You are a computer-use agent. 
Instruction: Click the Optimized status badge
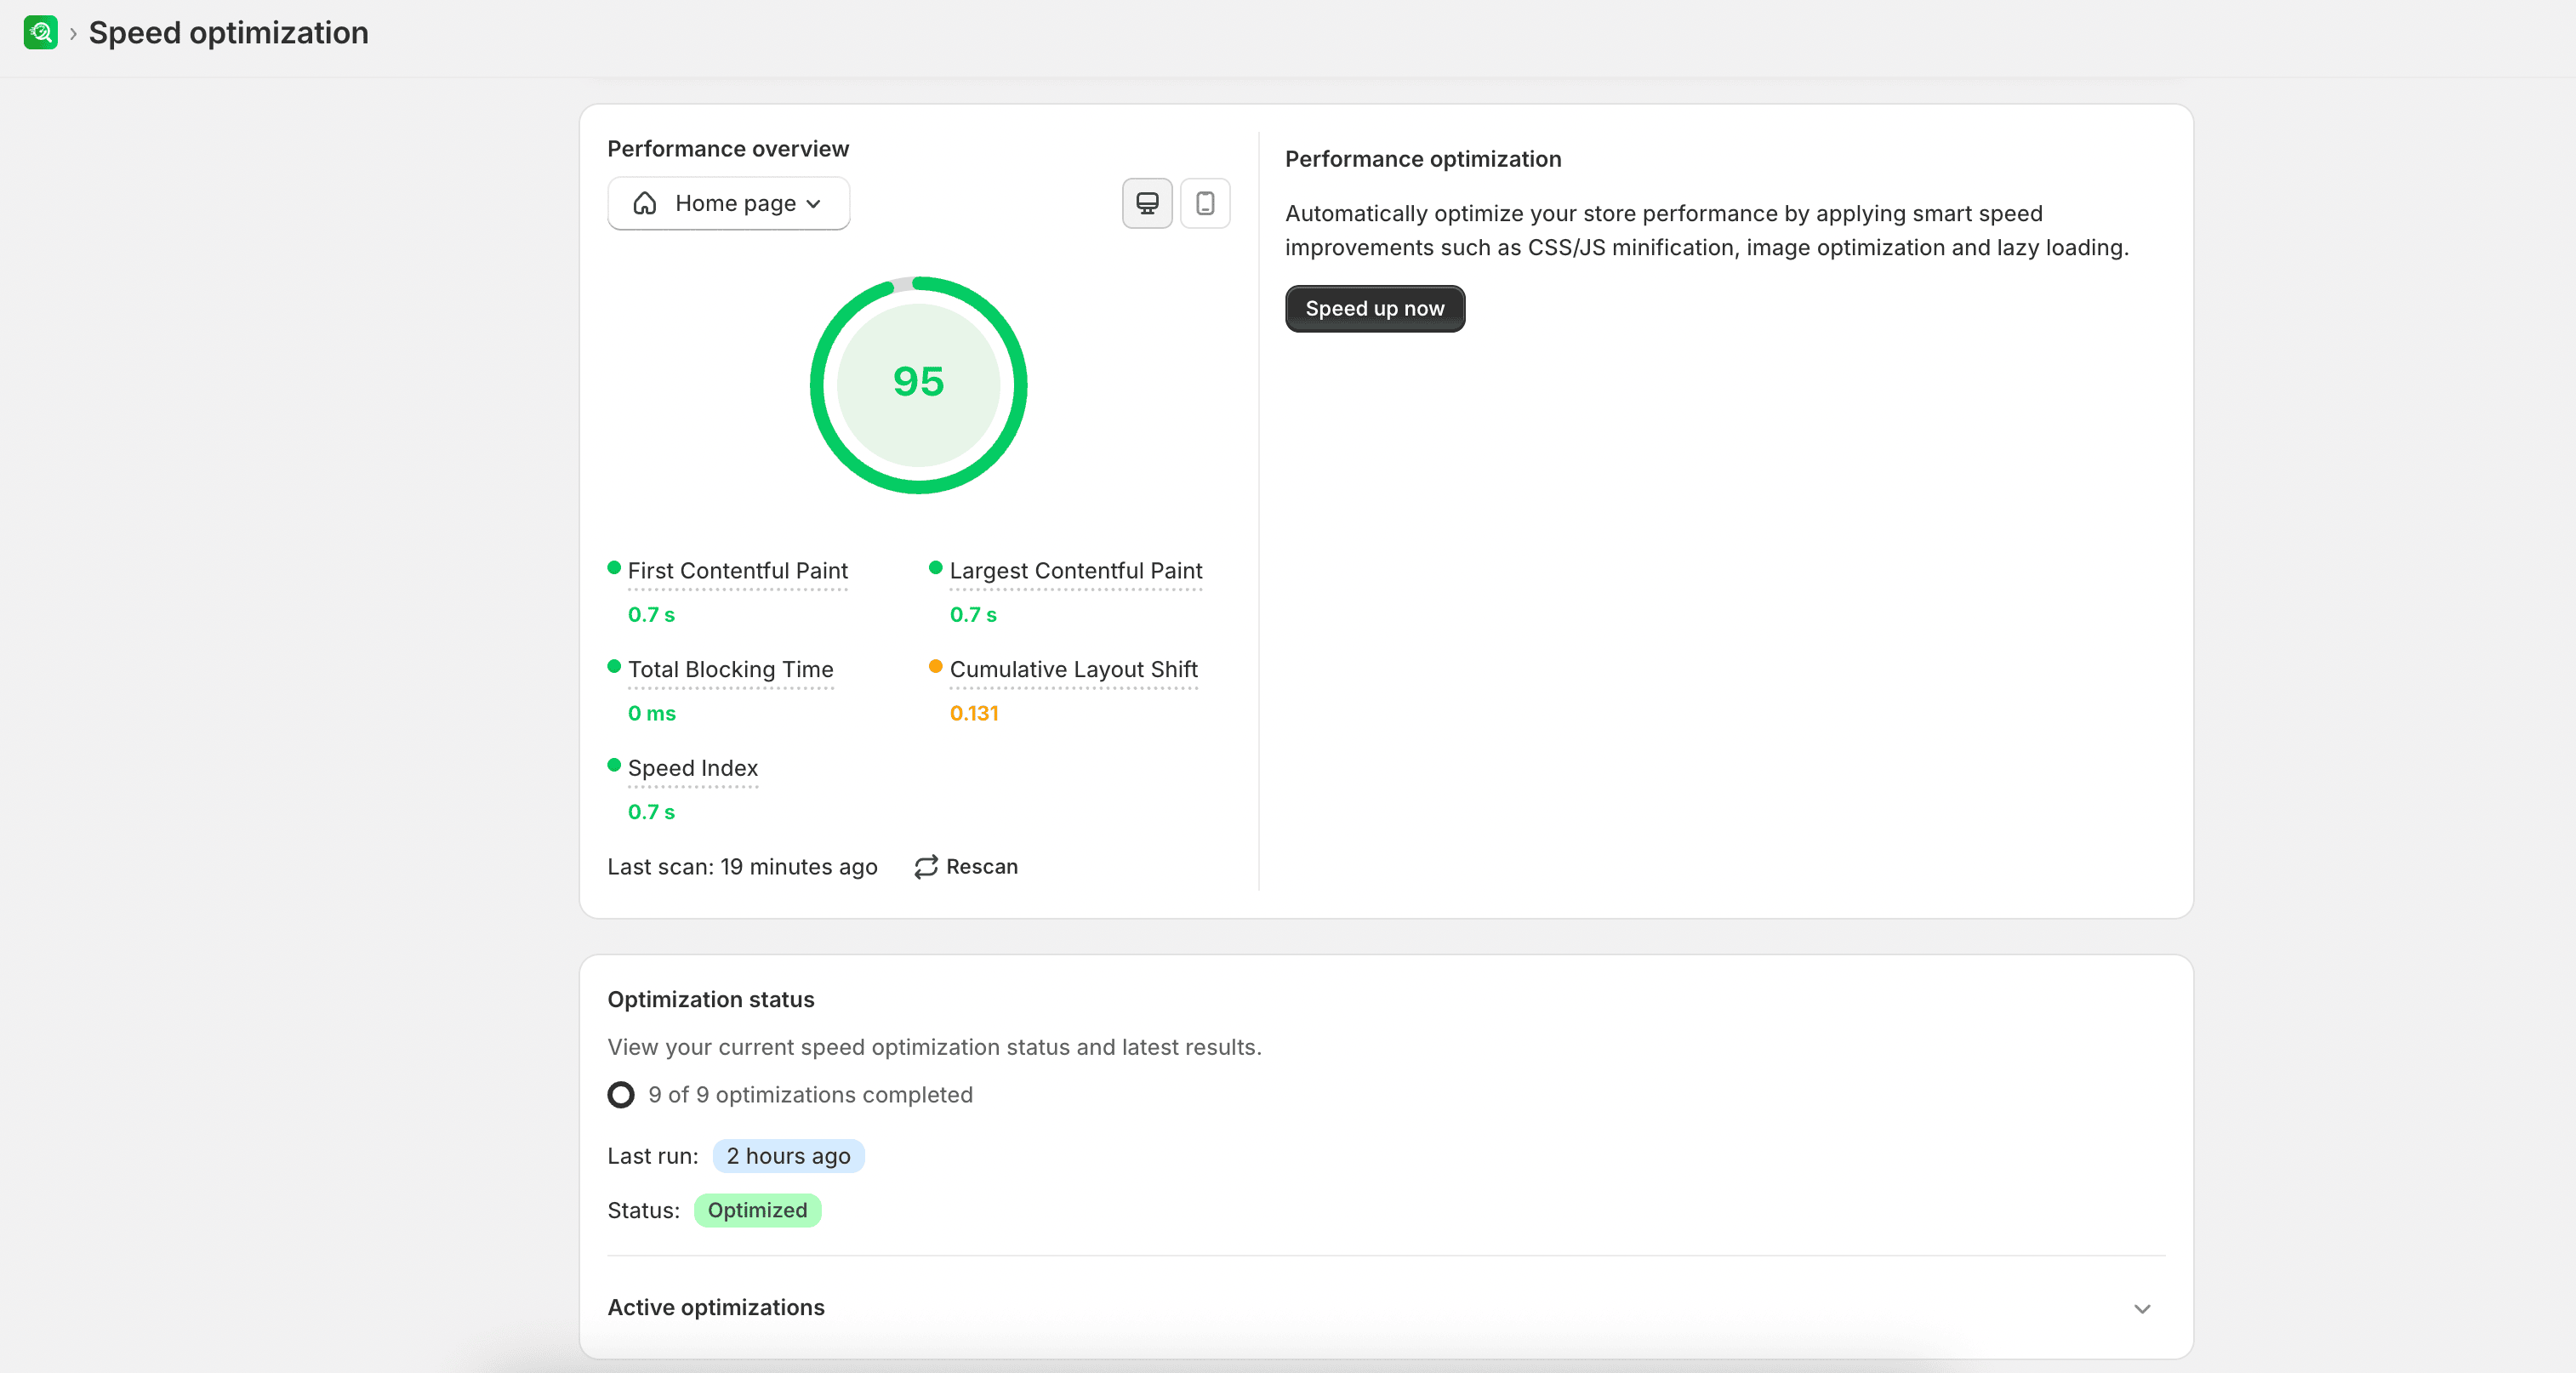(757, 1210)
